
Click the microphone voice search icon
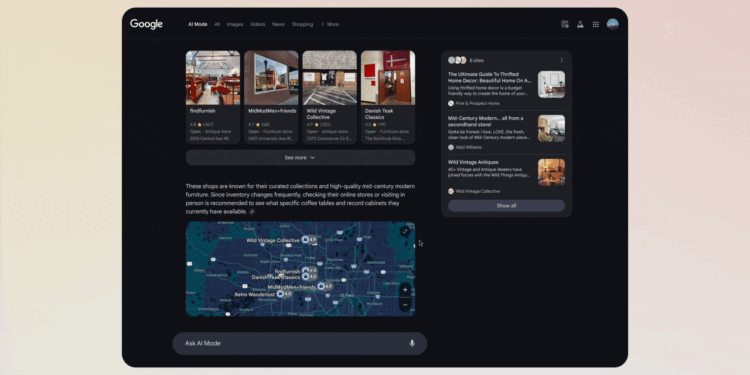412,343
